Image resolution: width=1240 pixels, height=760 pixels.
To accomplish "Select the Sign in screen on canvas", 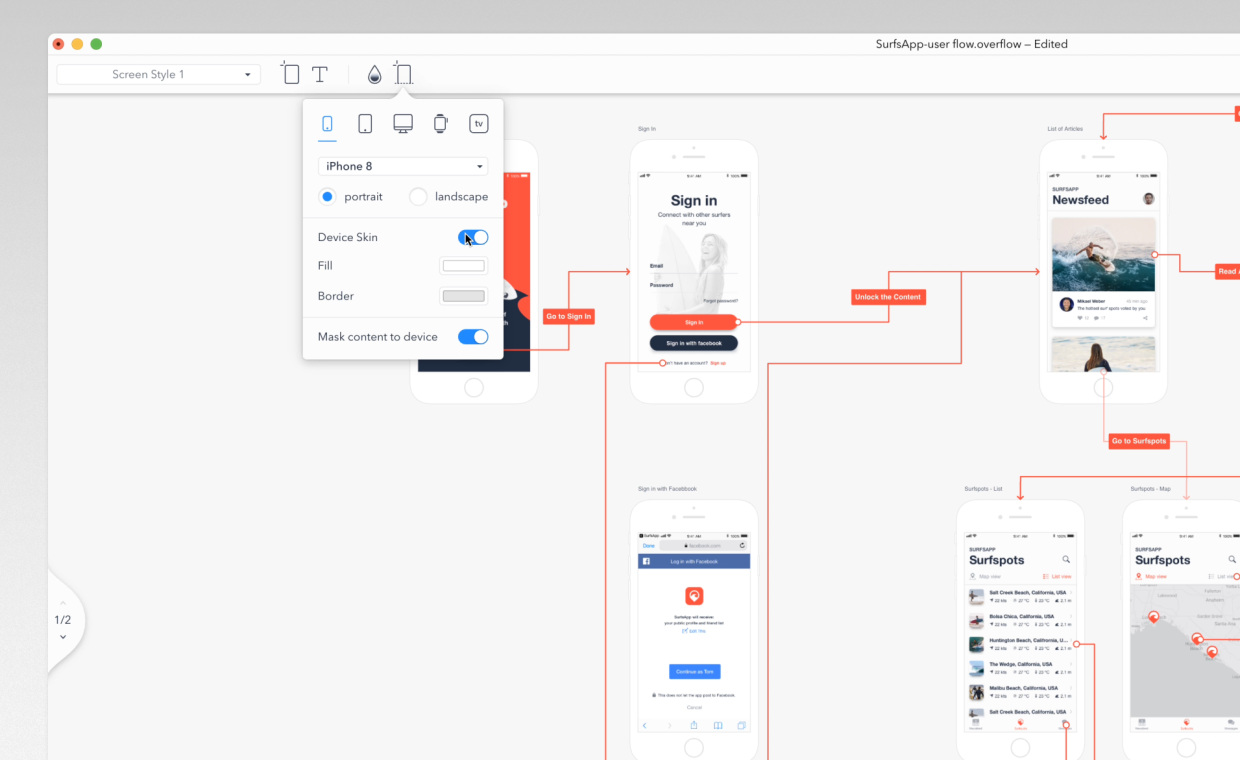I will [x=694, y=270].
